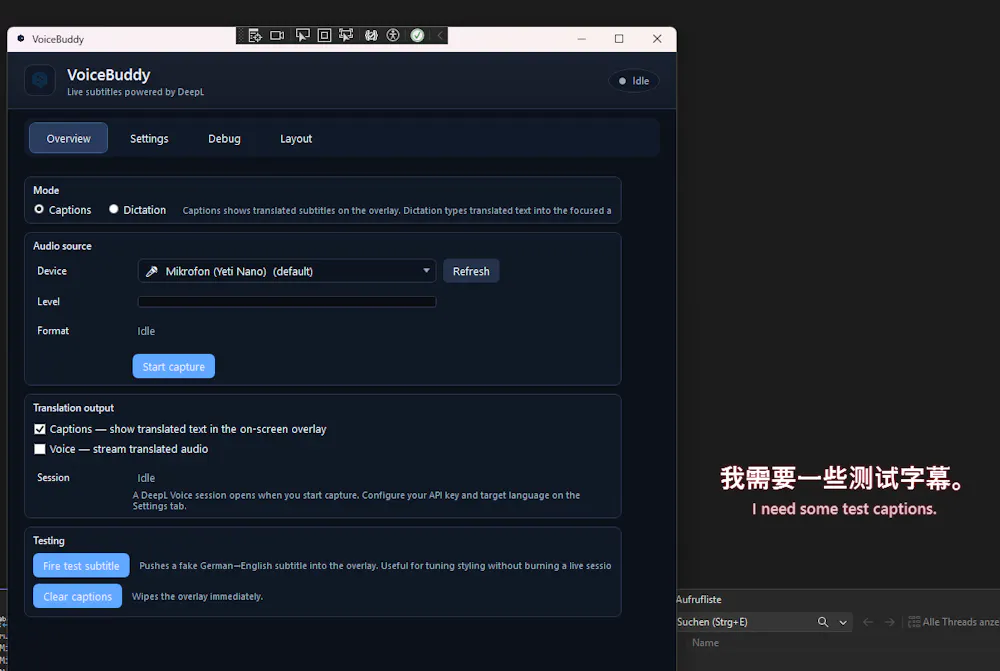The image size is (1000, 671).
Task: Expand the search options dropdown arrow
Action: click(843, 623)
